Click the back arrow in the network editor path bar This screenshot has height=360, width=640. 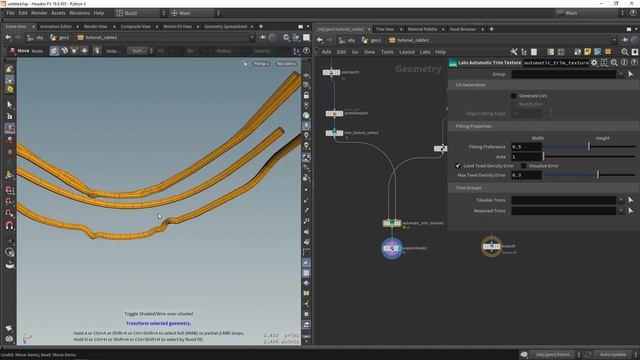[320, 40]
